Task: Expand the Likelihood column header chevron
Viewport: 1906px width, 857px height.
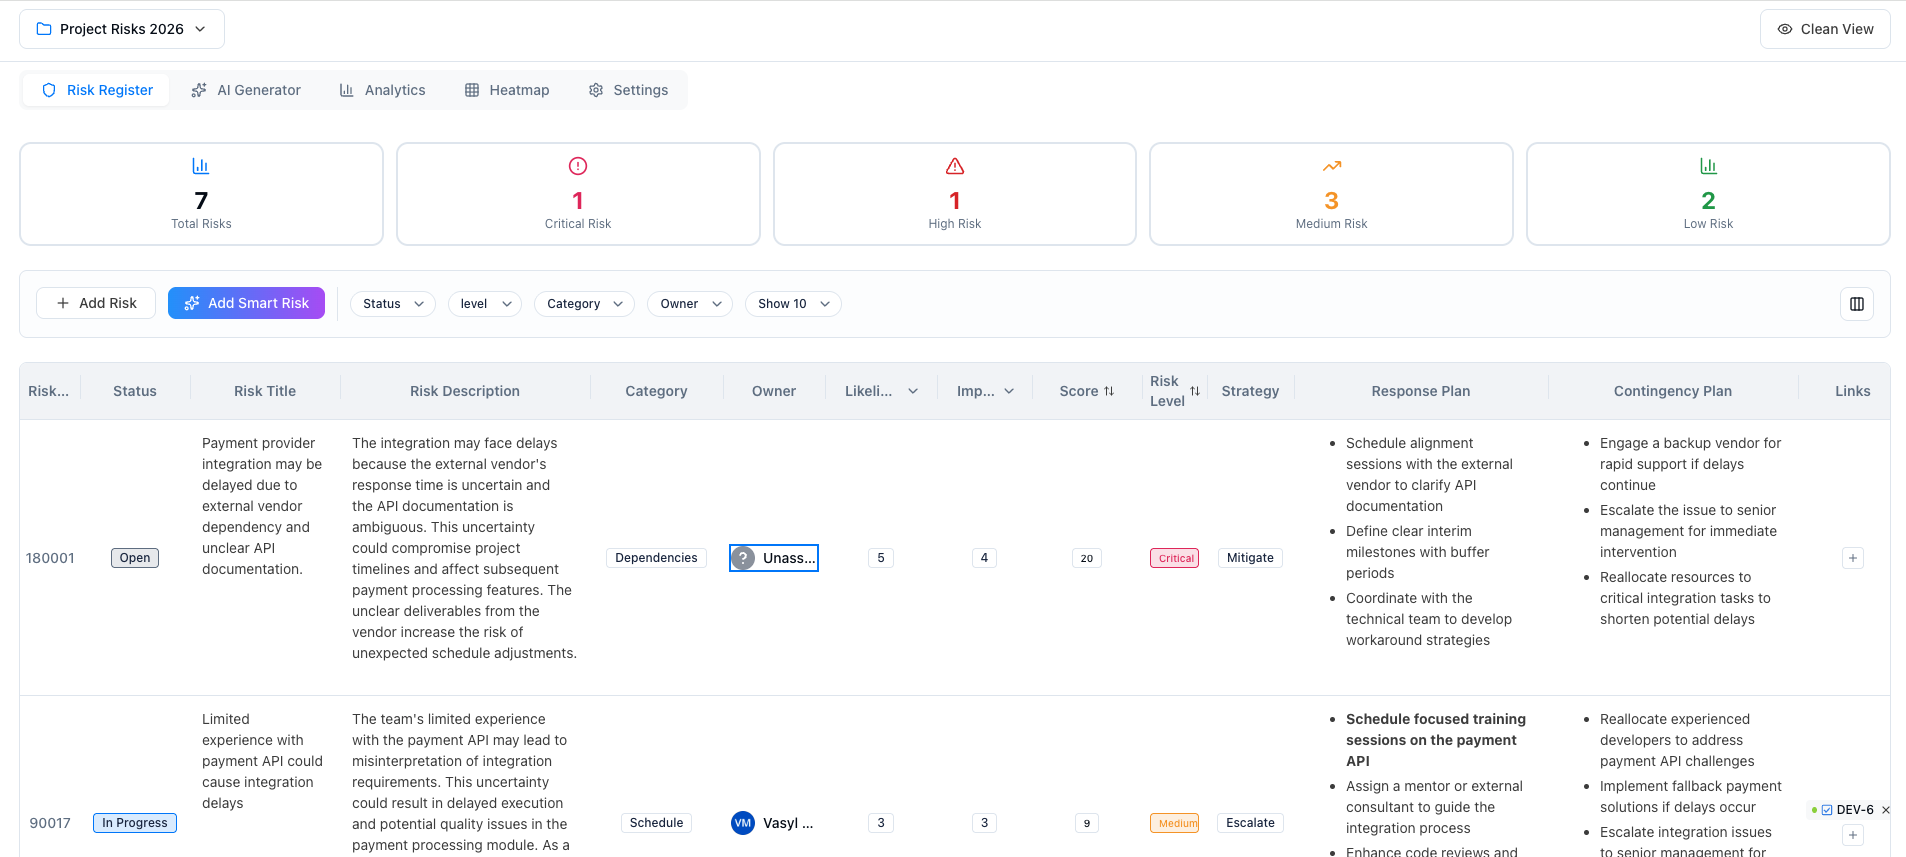Action: click(x=913, y=391)
